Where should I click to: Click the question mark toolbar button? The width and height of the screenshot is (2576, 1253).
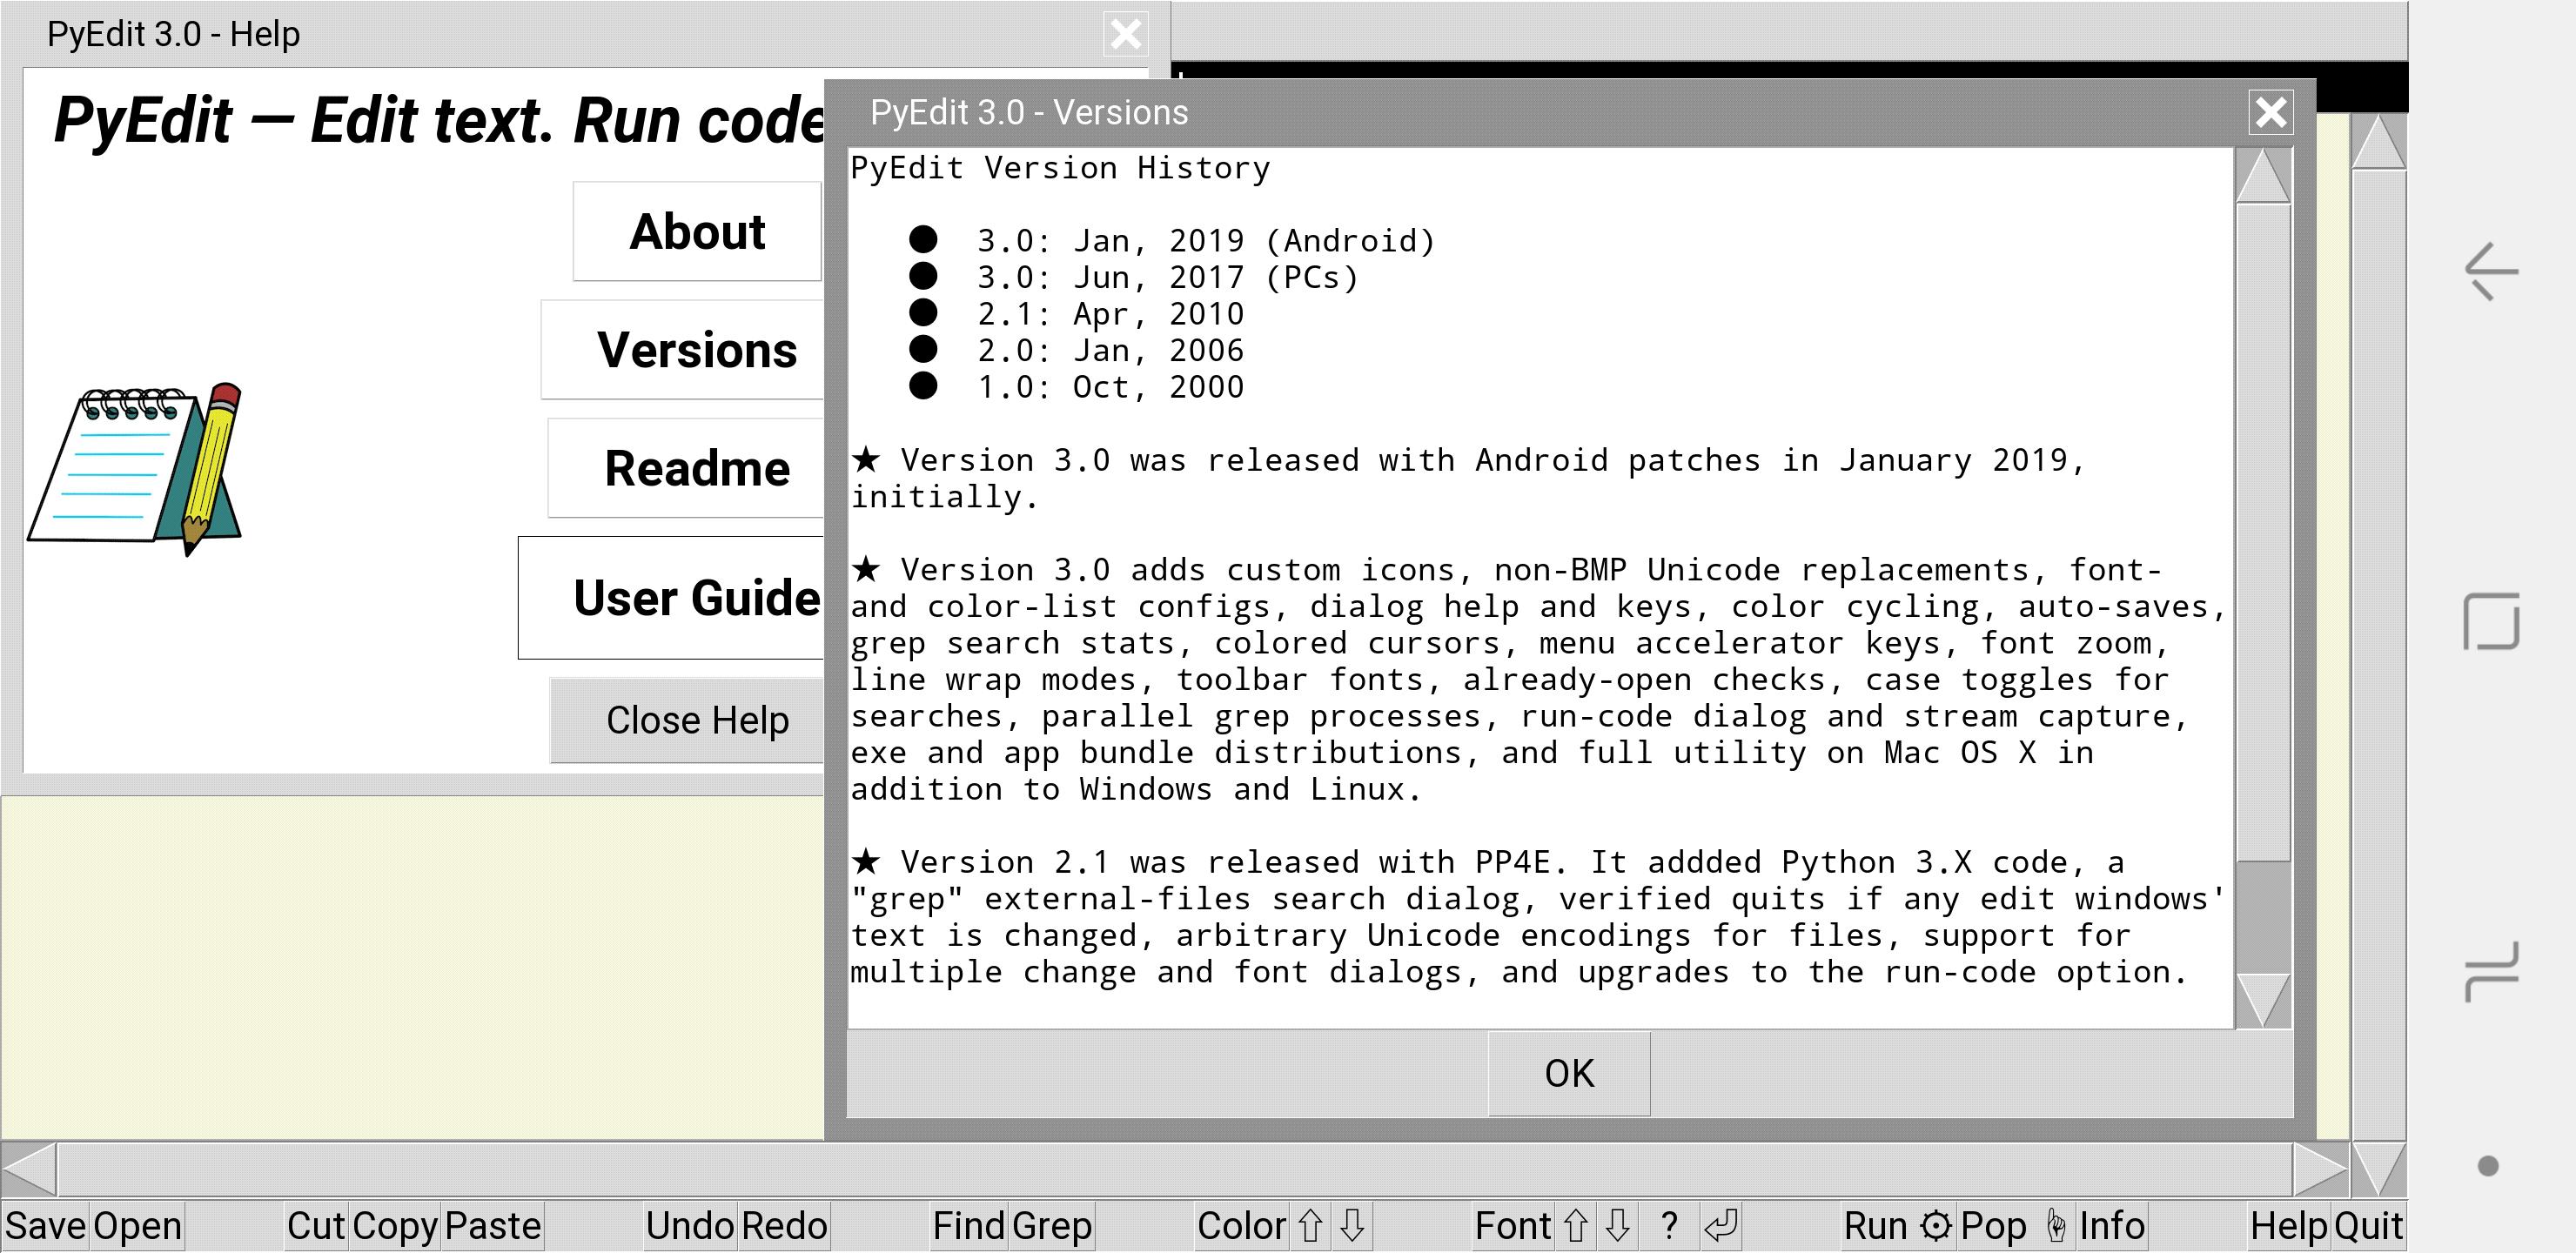[x=1668, y=1226]
